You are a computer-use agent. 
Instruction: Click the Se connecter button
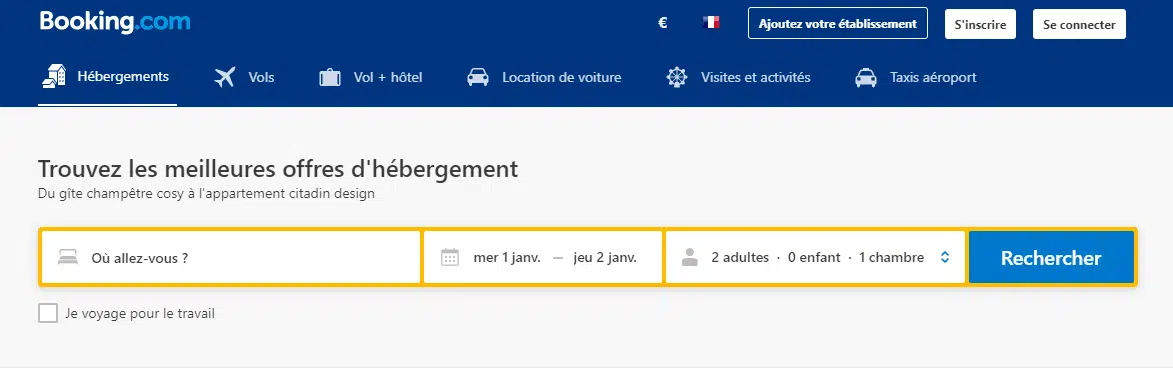pyautogui.click(x=1079, y=24)
